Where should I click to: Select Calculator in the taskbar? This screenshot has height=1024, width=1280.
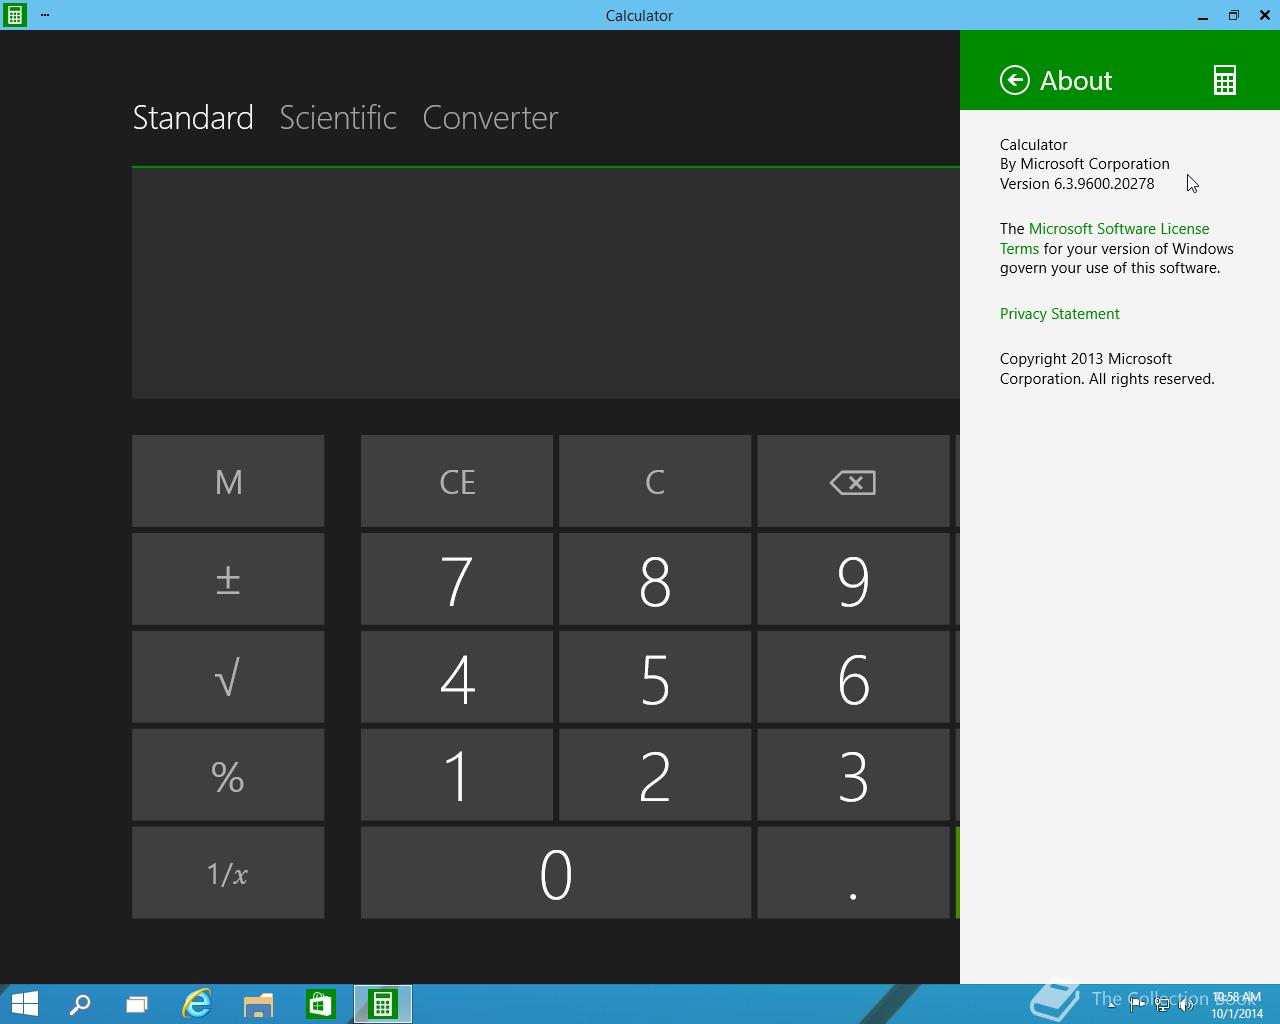[x=383, y=1004]
